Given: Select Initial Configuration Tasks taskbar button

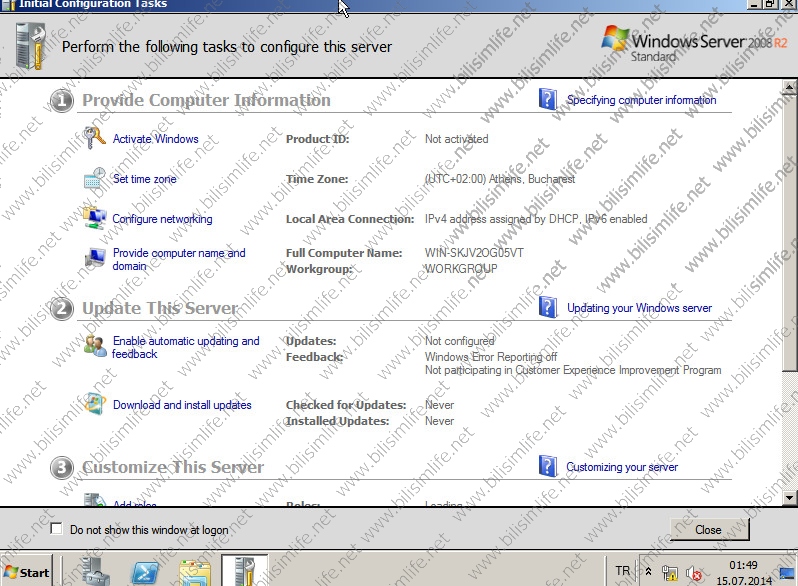Looking at the screenshot, I should point(244,571).
